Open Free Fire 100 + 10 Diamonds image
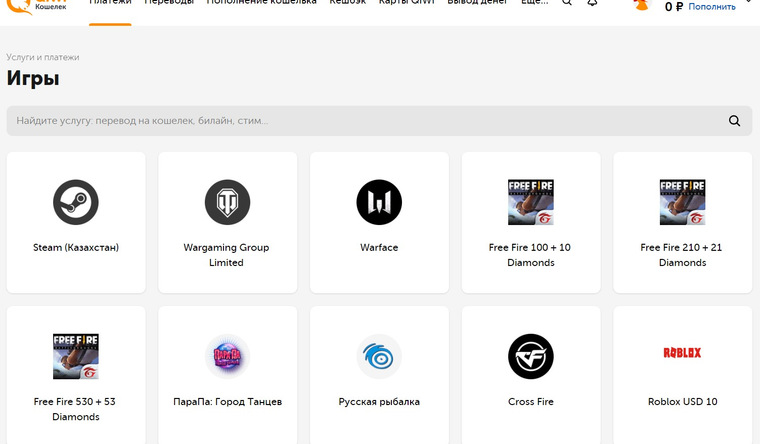This screenshot has width=760, height=444. point(531,202)
